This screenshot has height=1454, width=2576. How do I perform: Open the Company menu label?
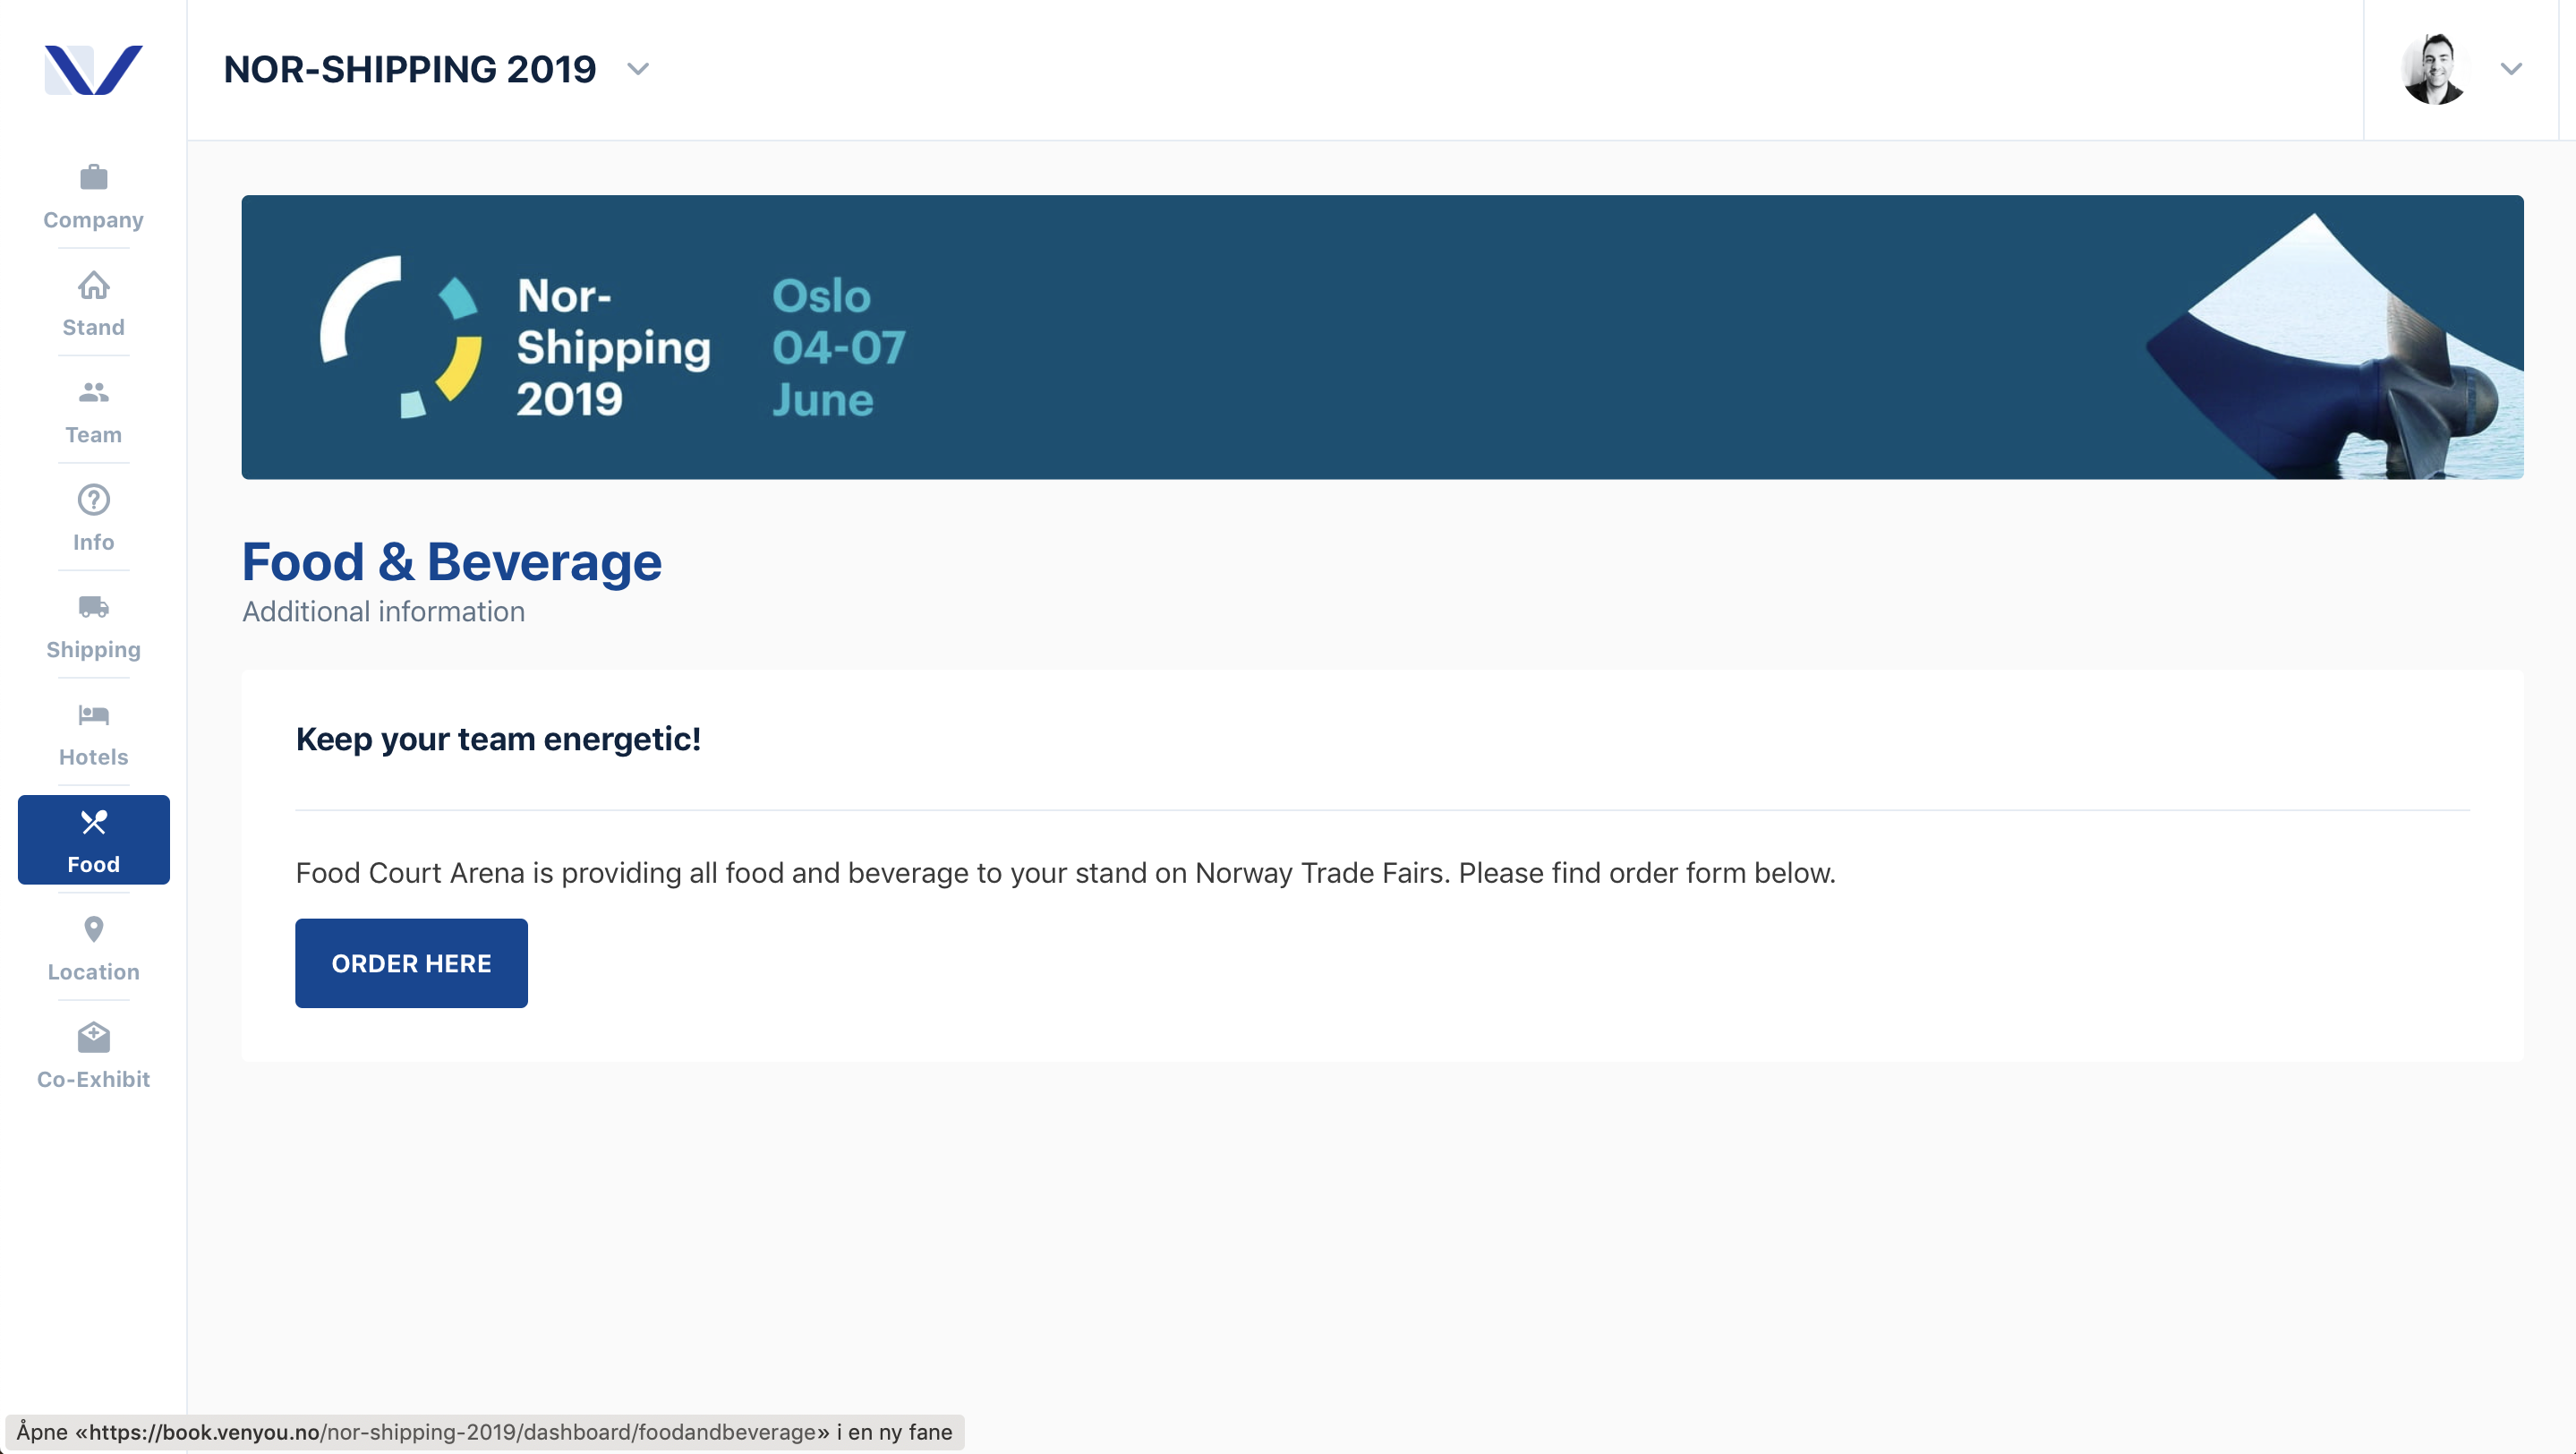click(93, 220)
